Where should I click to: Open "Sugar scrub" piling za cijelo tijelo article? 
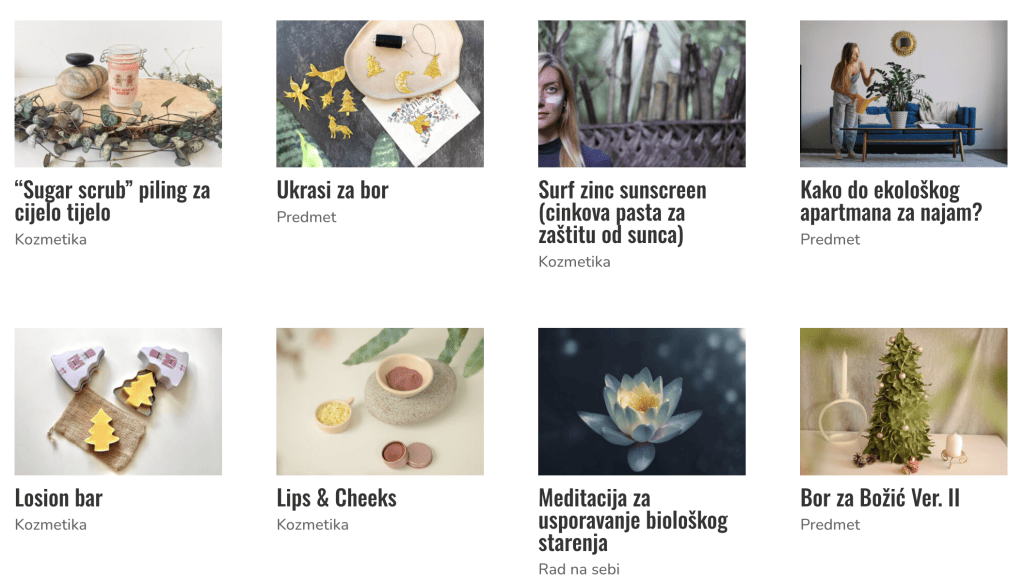click(112, 201)
